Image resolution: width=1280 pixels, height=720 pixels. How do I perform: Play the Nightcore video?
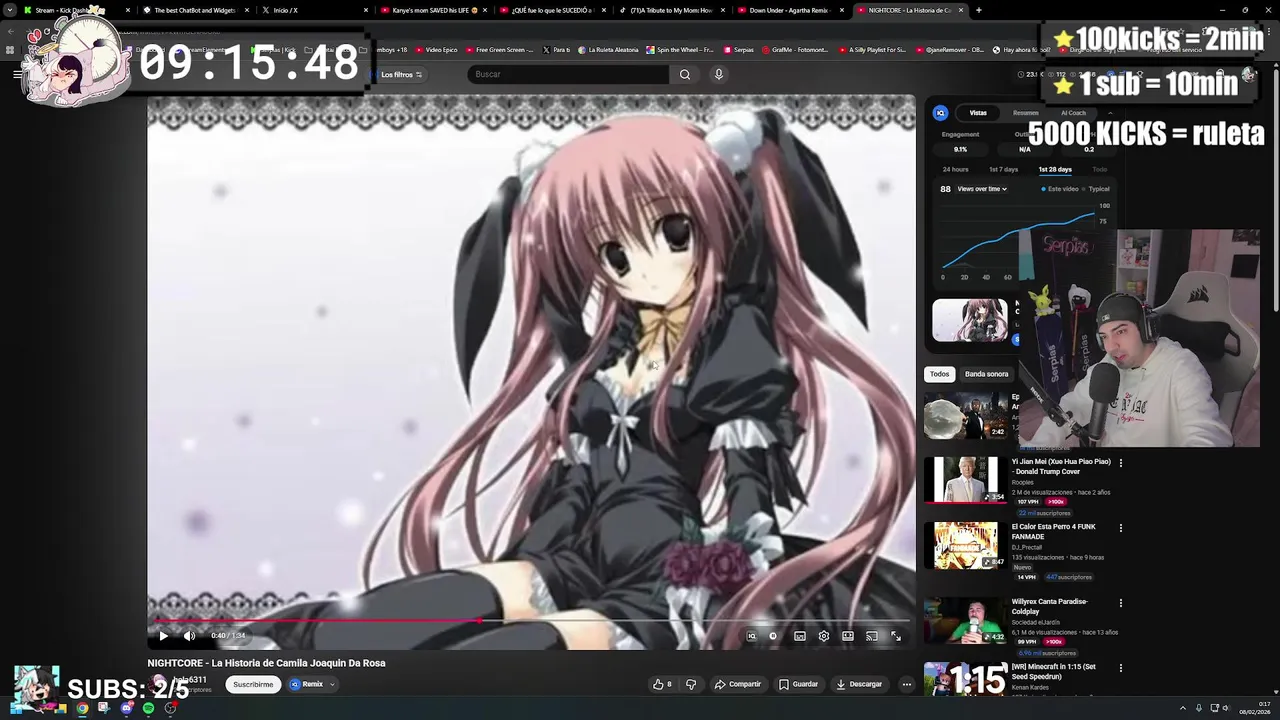[164, 636]
